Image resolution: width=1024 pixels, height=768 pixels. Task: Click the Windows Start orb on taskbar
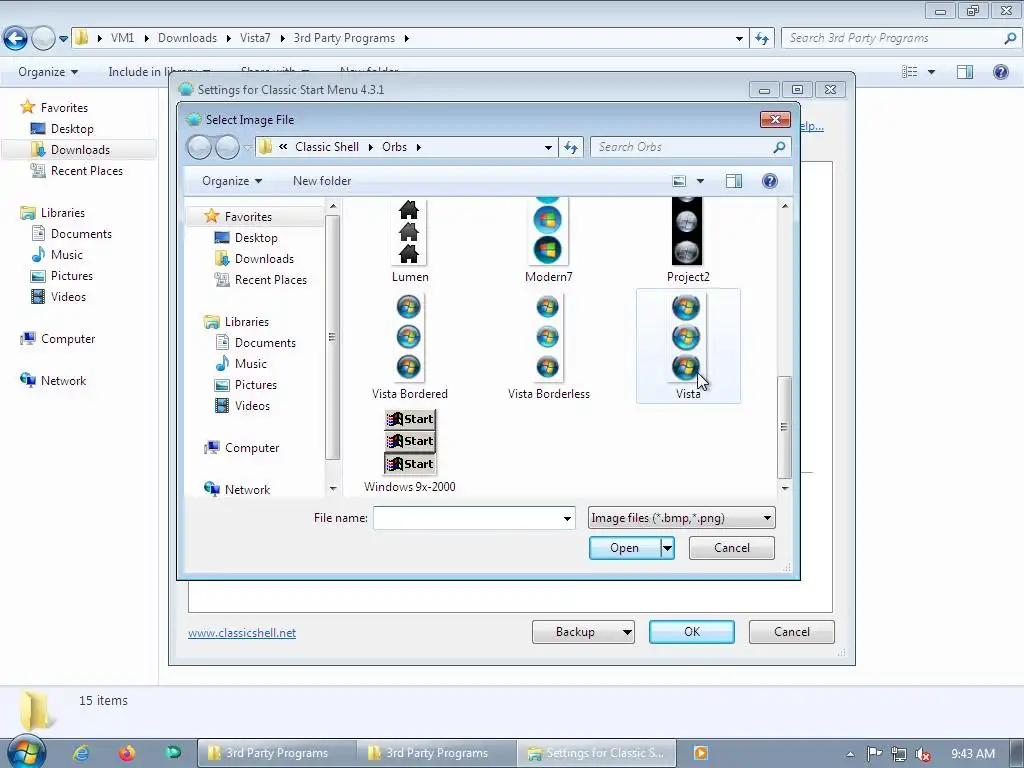(x=25, y=752)
